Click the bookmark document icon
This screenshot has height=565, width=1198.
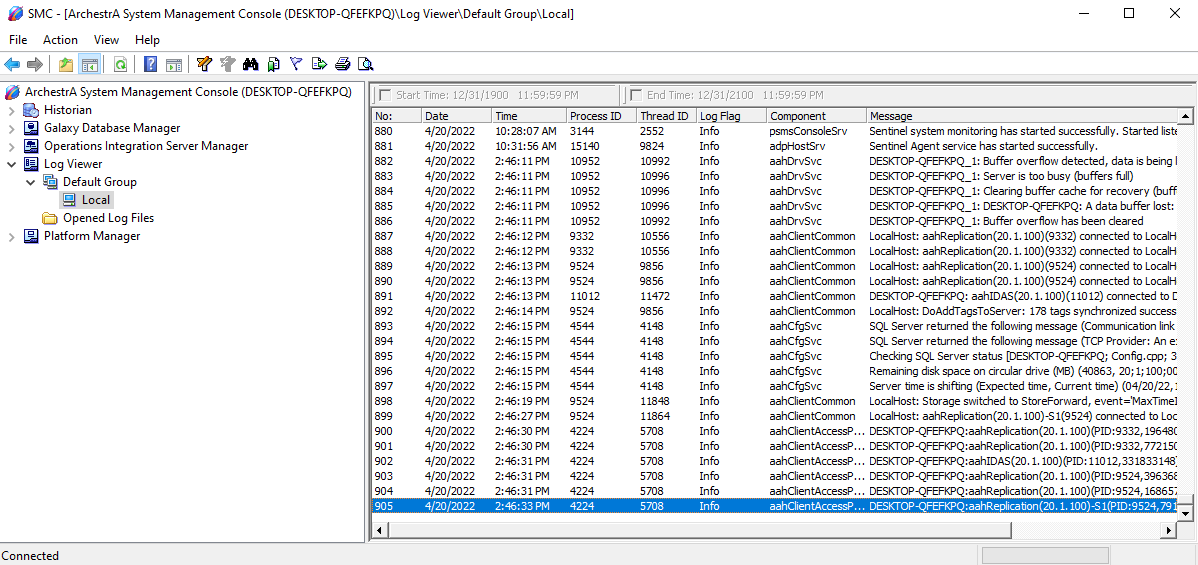click(273, 64)
